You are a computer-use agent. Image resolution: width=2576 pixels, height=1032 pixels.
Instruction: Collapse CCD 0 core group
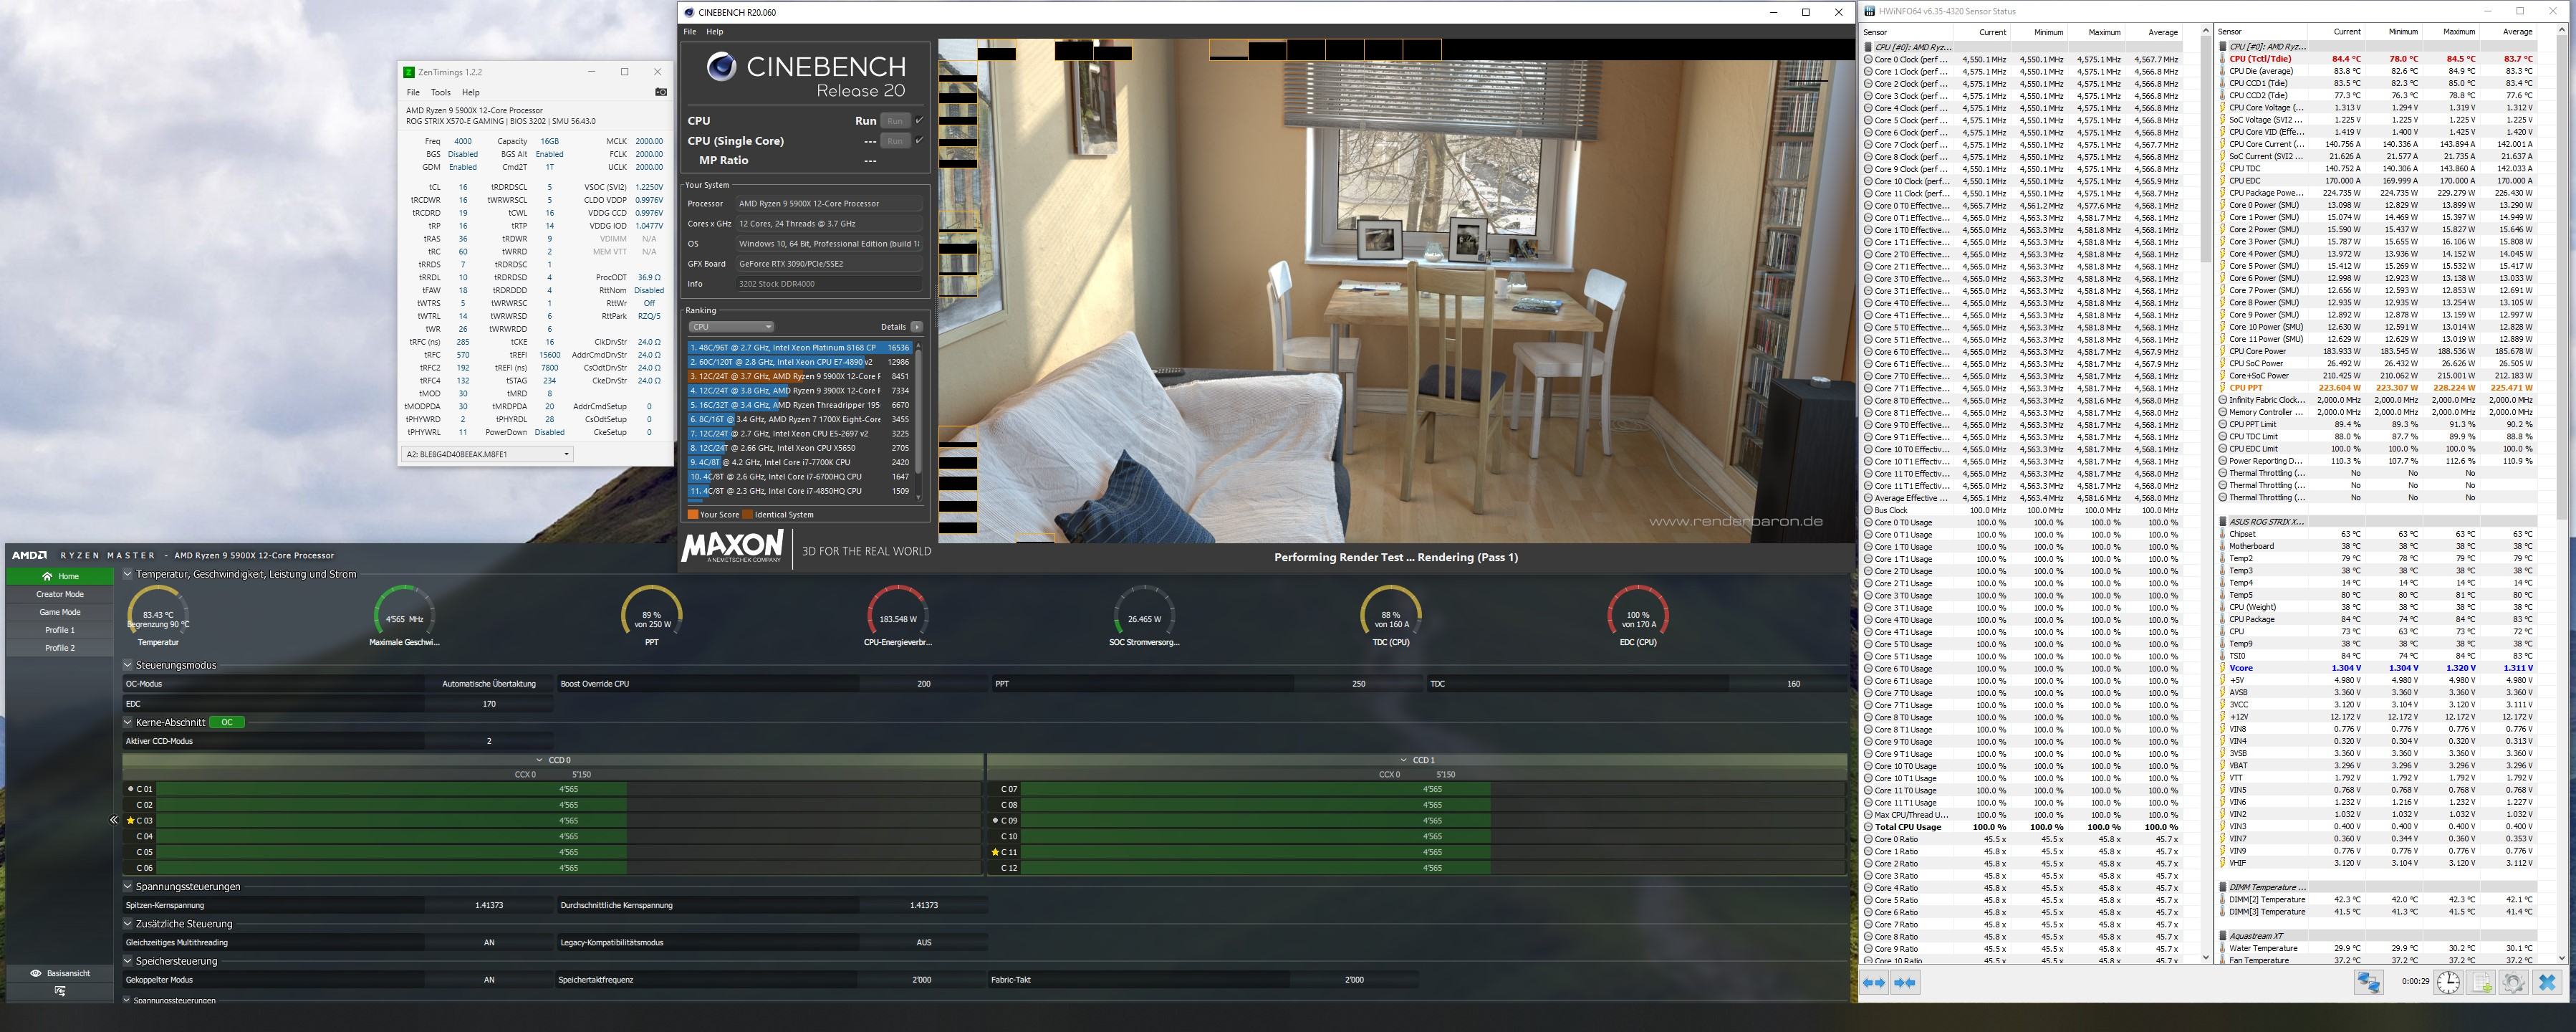[x=541, y=760]
